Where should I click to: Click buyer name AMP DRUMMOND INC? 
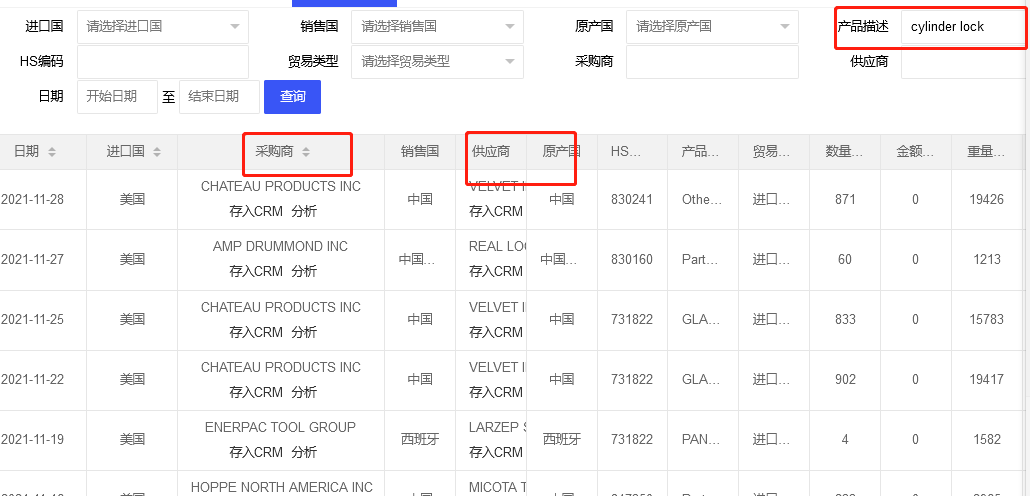tap(280, 246)
